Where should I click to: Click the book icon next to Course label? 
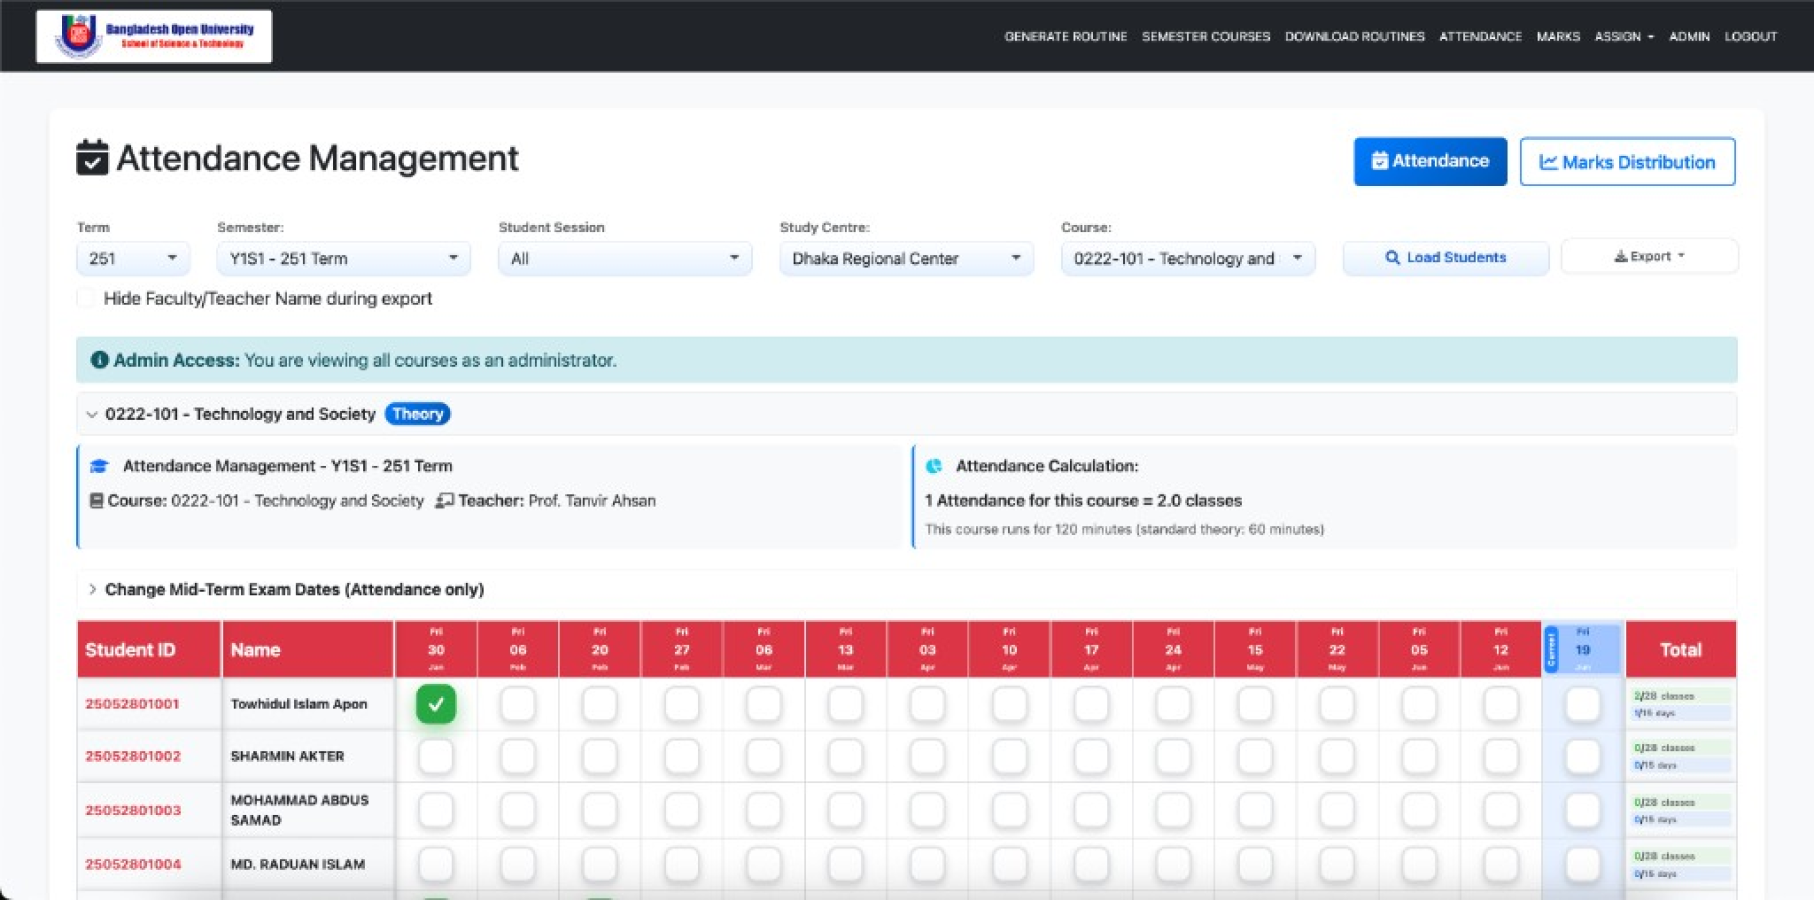click(x=97, y=501)
